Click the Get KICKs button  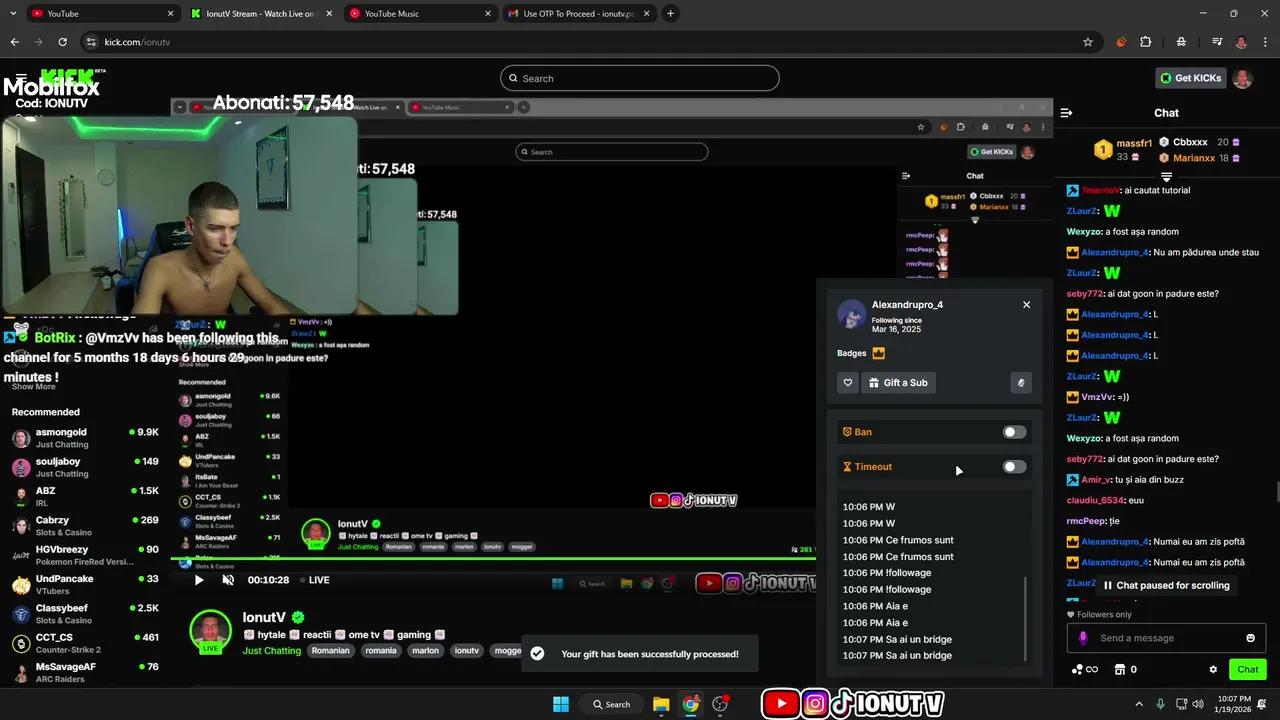(x=1190, y=78)
